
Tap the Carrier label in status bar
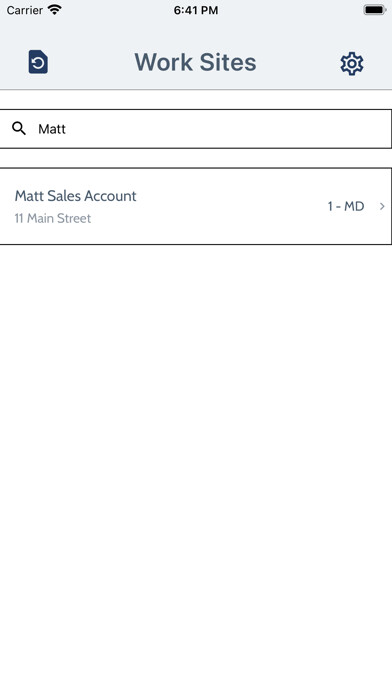pyautogui.click(x=24, y=10)
